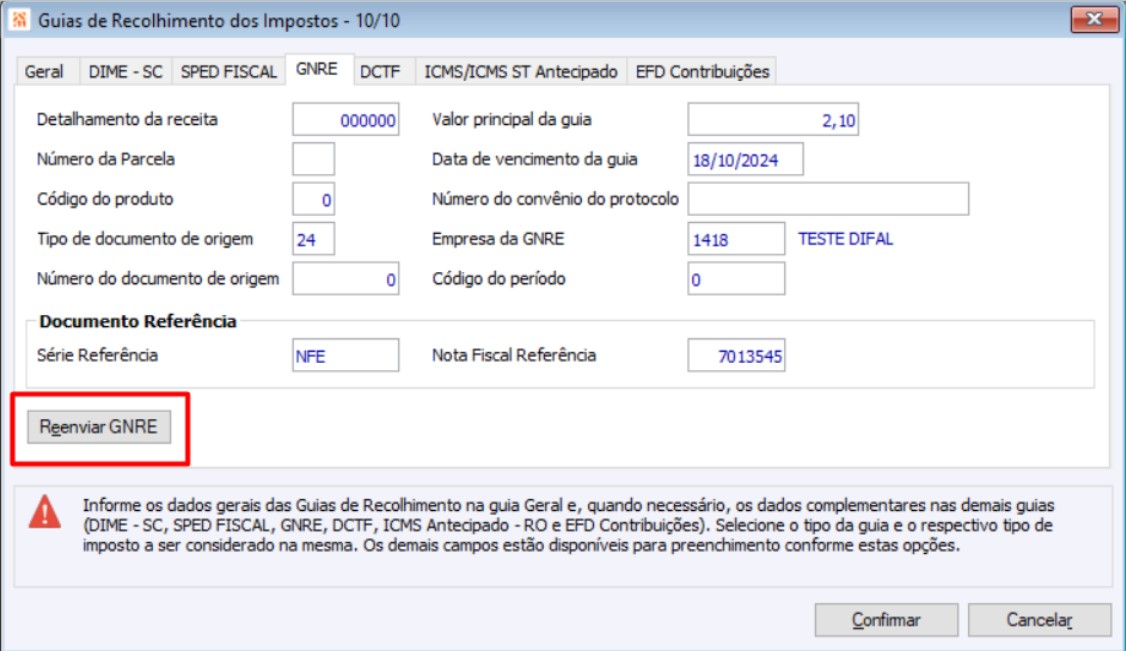This screenshot has width=1126, height=651.
Task: Click the Cancelar button
Action: 1039,620
